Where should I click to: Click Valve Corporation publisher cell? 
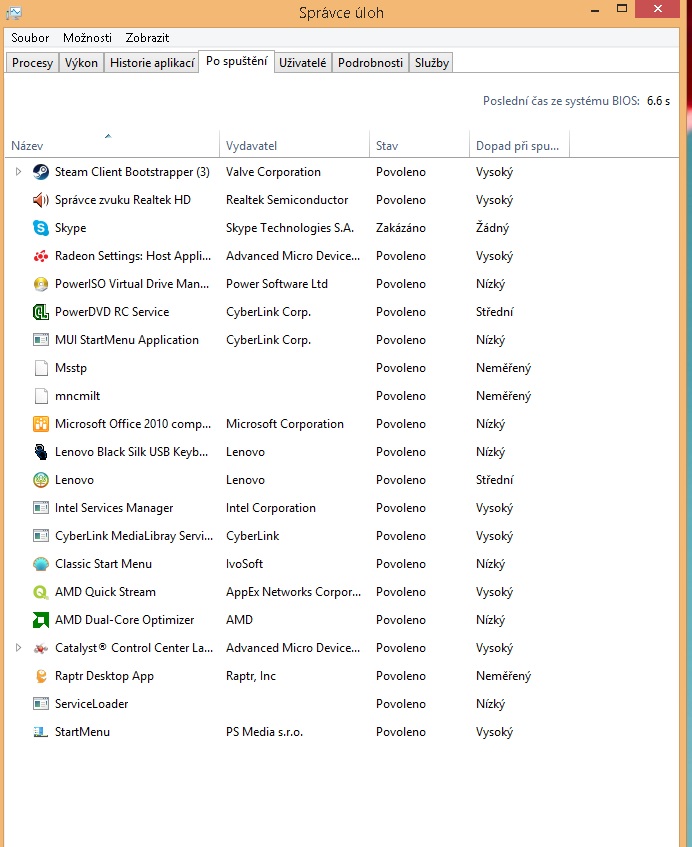point(273,172)
